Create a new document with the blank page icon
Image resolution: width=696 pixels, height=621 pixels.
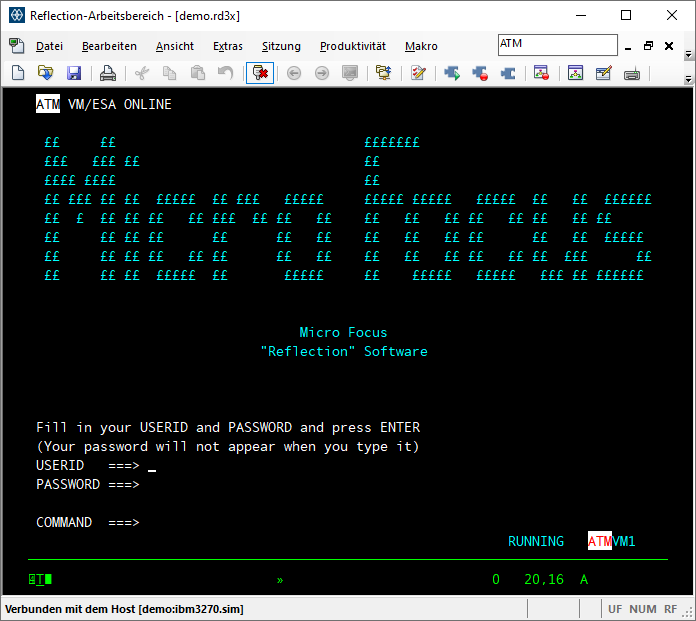[x=18, y=73]
